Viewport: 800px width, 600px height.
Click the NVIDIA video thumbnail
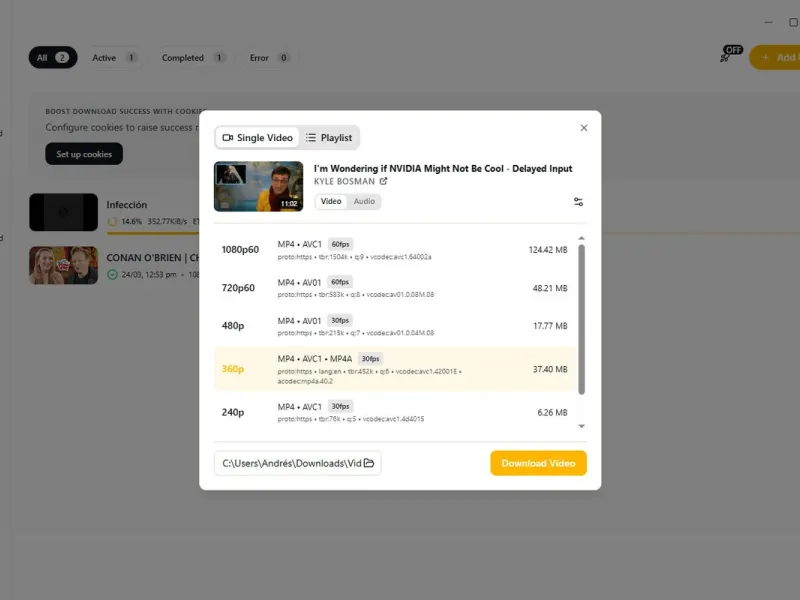point(258,186)
